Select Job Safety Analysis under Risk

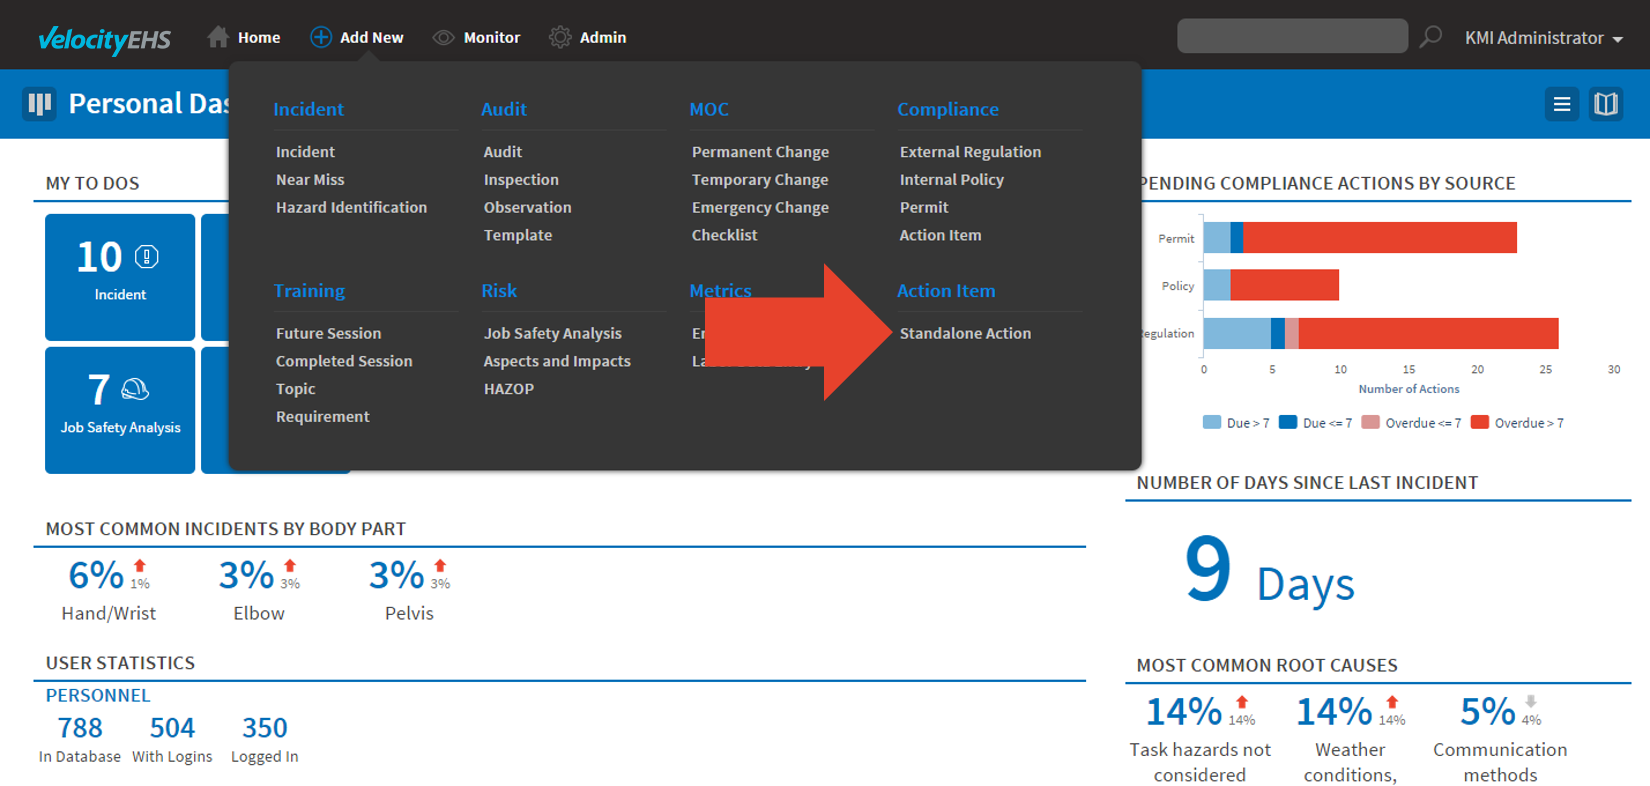[x=552, y=333]
